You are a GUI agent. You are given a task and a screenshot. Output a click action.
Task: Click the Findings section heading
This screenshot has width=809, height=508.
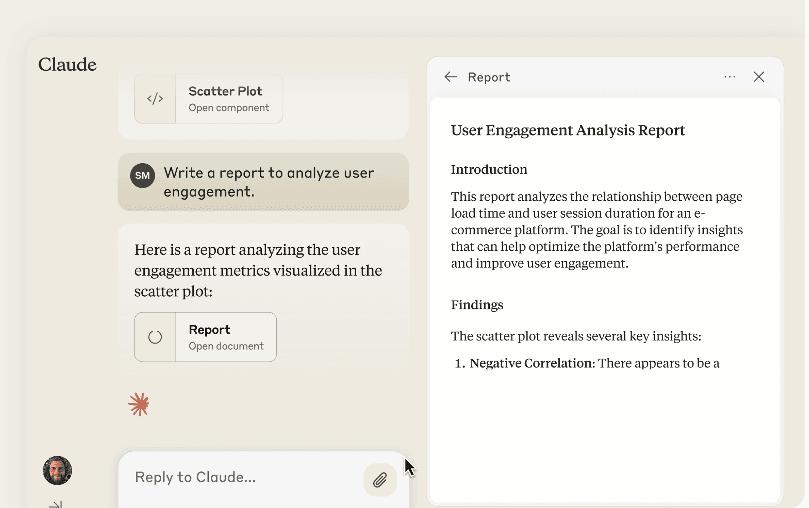click(477, 305)
